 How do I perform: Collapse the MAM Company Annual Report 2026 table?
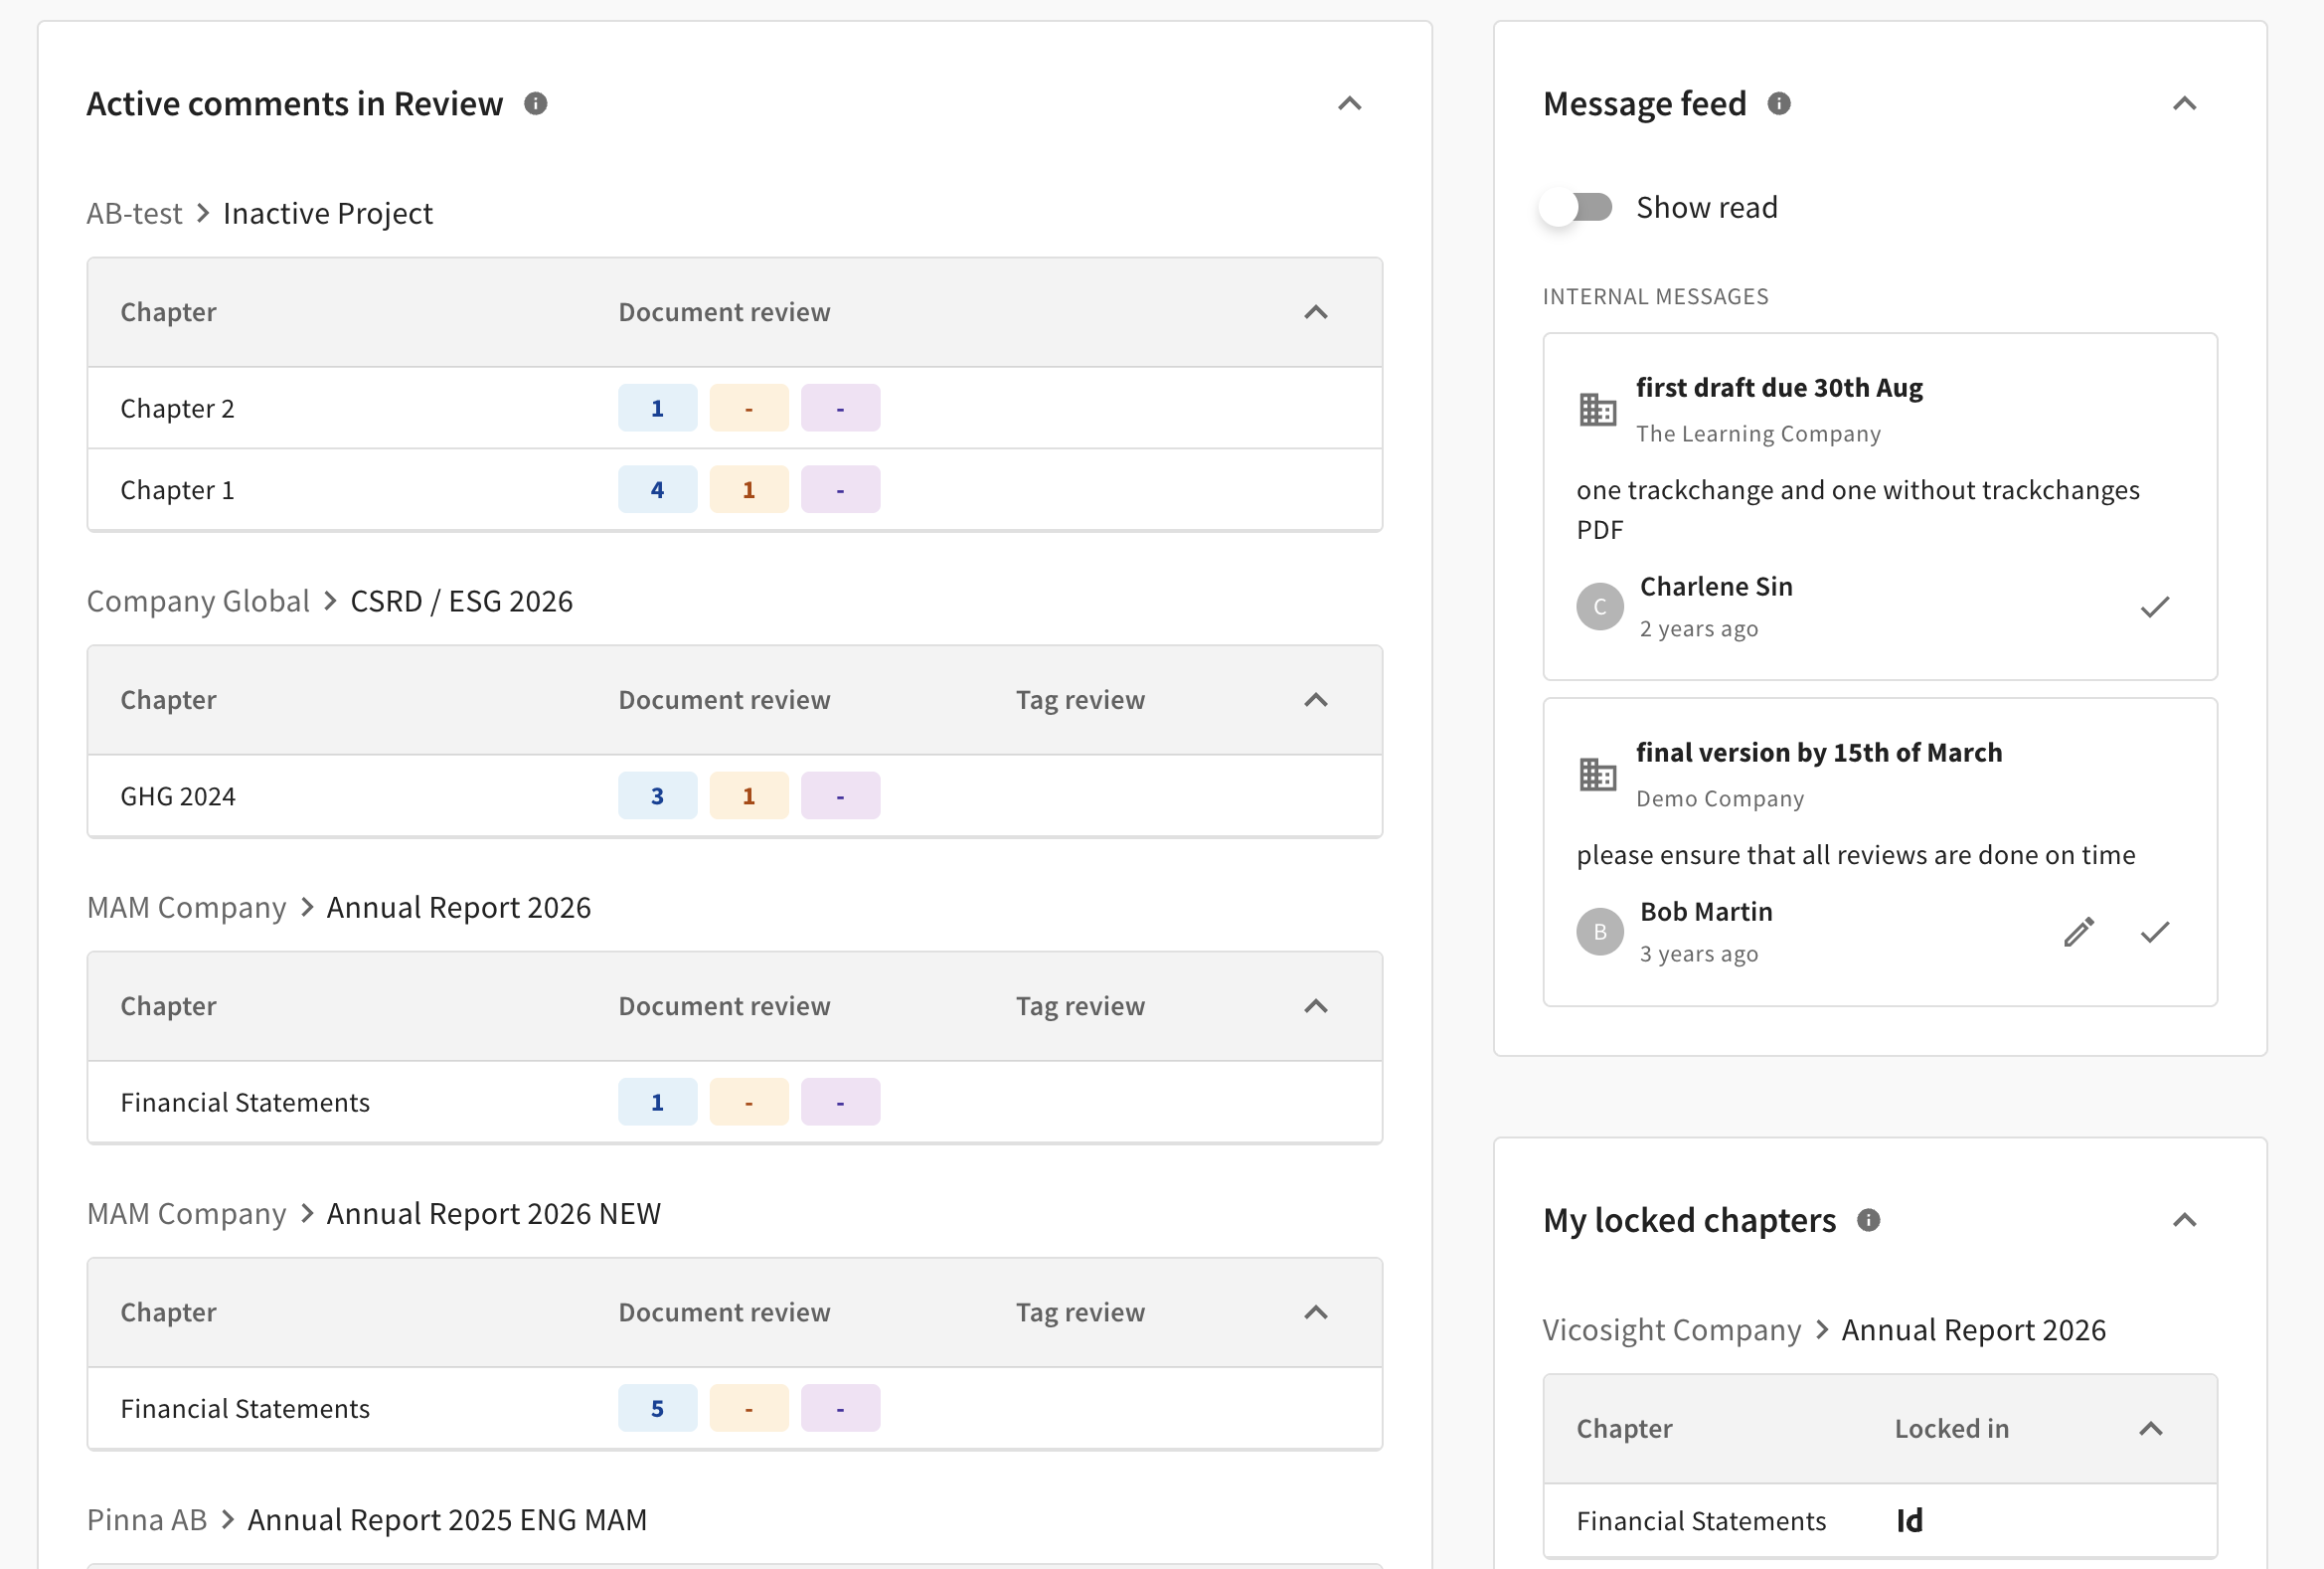1316,1006
